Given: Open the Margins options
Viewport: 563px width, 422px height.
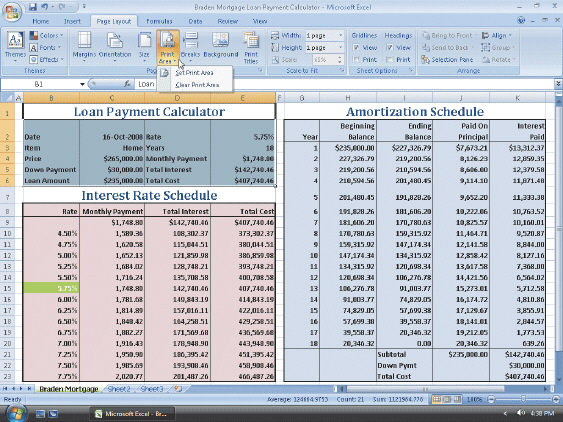Looking at the screenshot, I should point(84,47).
